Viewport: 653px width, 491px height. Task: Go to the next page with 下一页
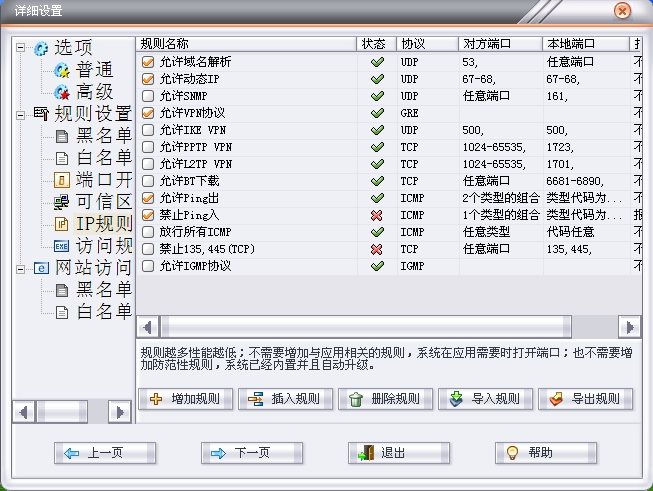[x=252, y=453]
